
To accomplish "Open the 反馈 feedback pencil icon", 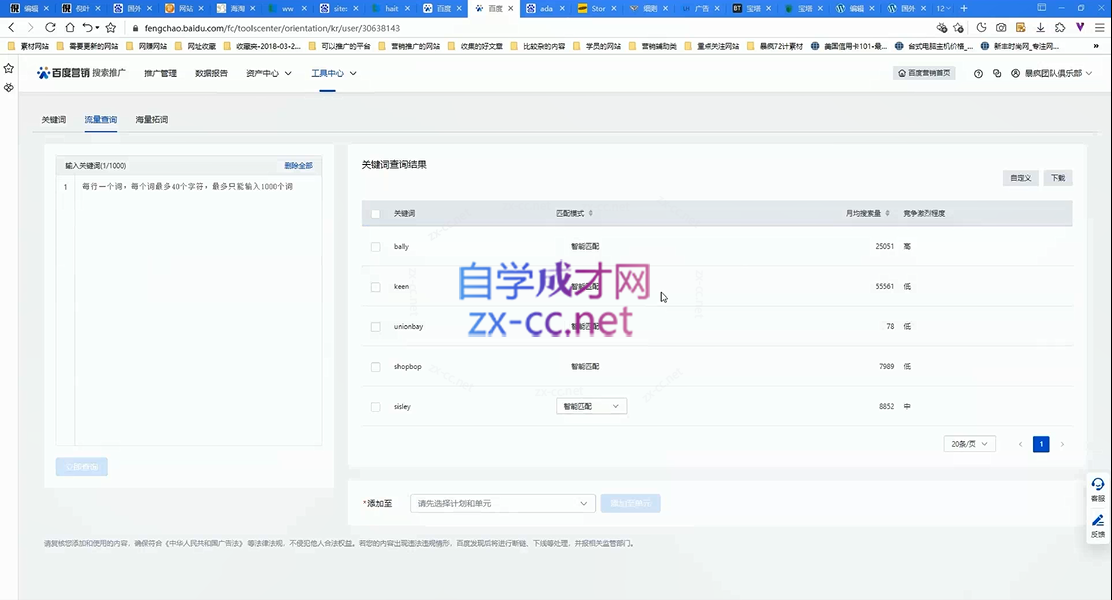I will pyautogui.click(x=1098, y=521).
